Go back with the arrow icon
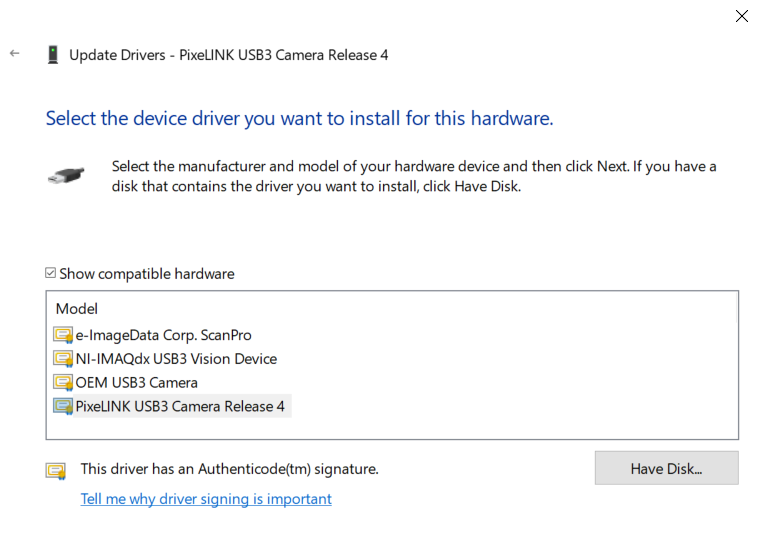This screenshot has width=759, height=534. 15,53
